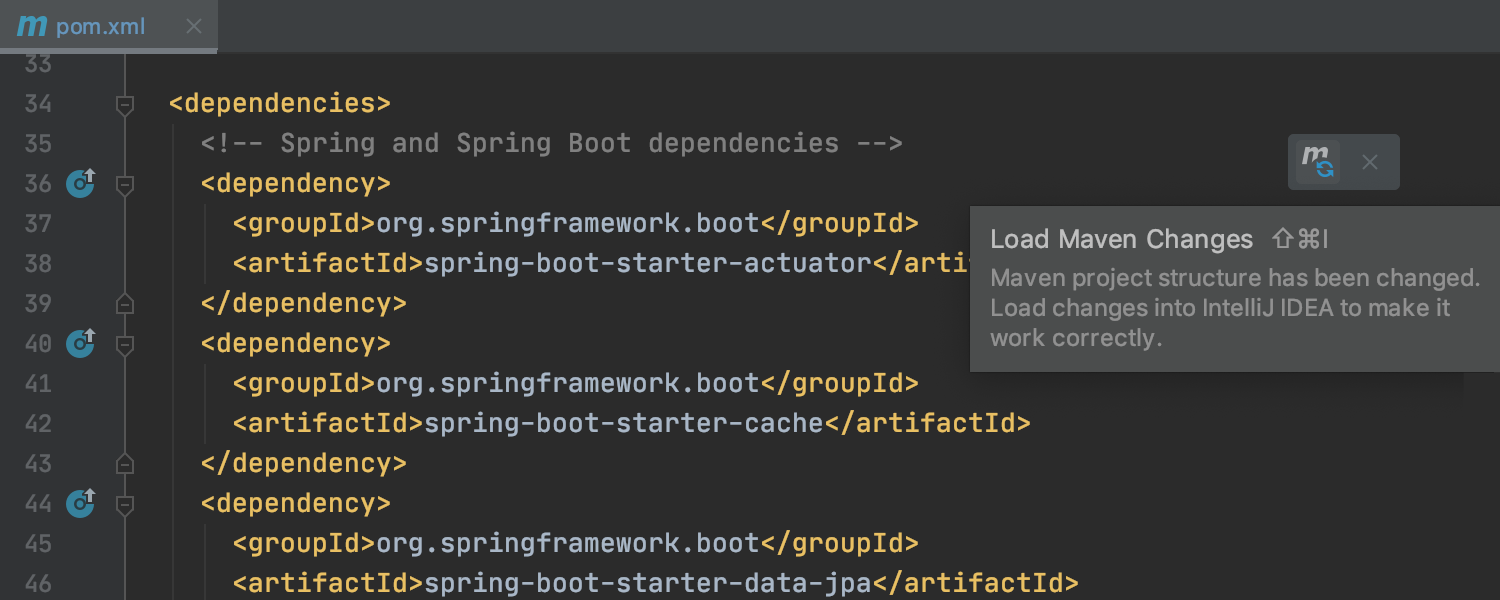Collapse the dependency fold marker at line 44
Image resolution: width=1500 pixels, height=600 pixels.
click(x=125, y=504)
